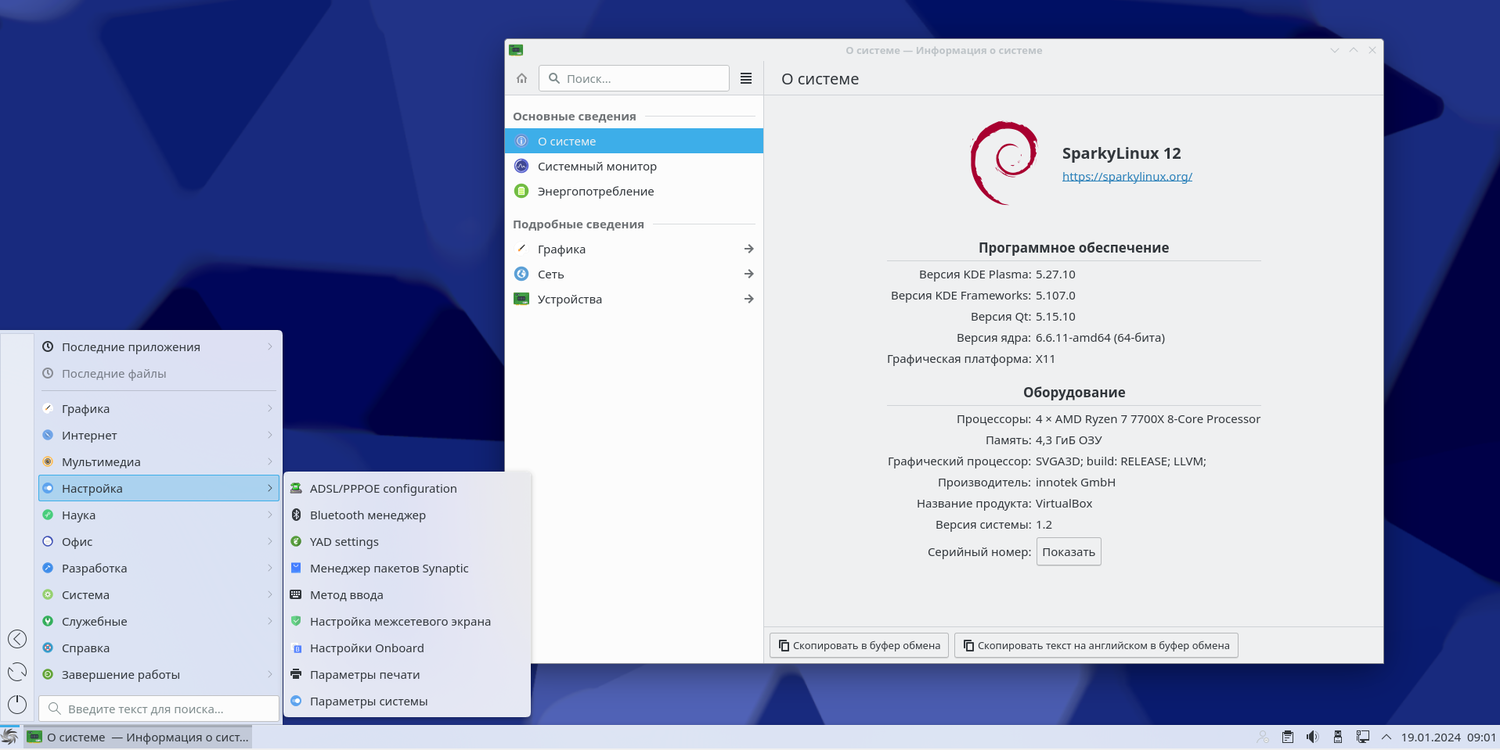
Task: Click the ADSL/PPPOE configuration icon
Action: tap(296, 488)
